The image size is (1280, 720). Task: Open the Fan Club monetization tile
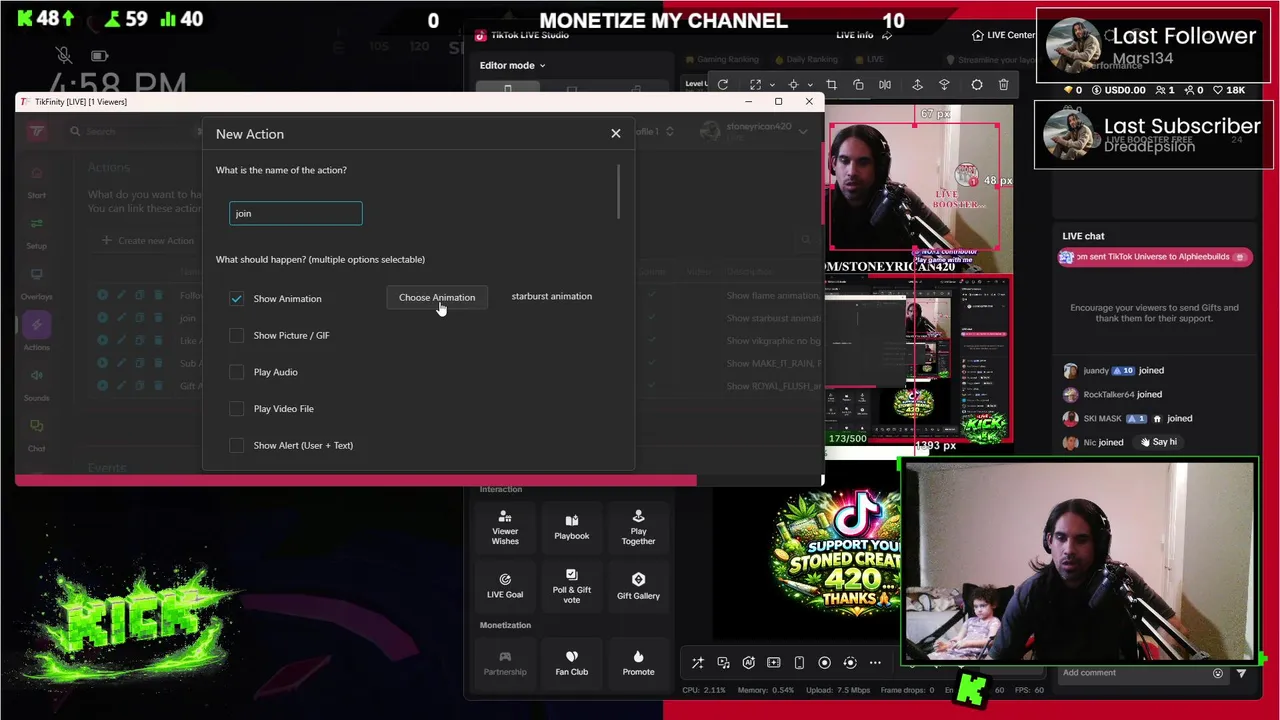(572, 663)
